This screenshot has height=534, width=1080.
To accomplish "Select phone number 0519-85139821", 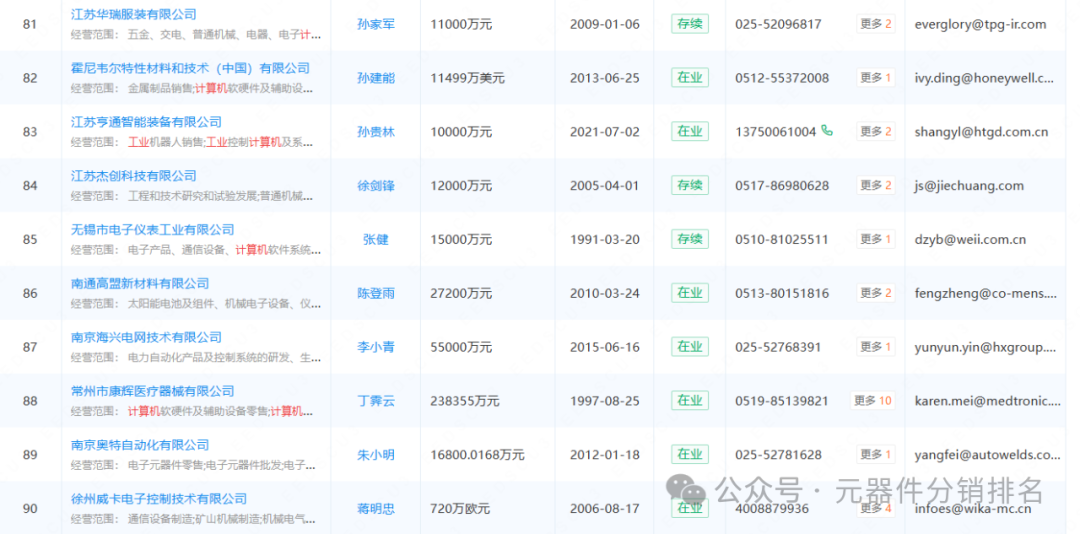I will [782, 400].
